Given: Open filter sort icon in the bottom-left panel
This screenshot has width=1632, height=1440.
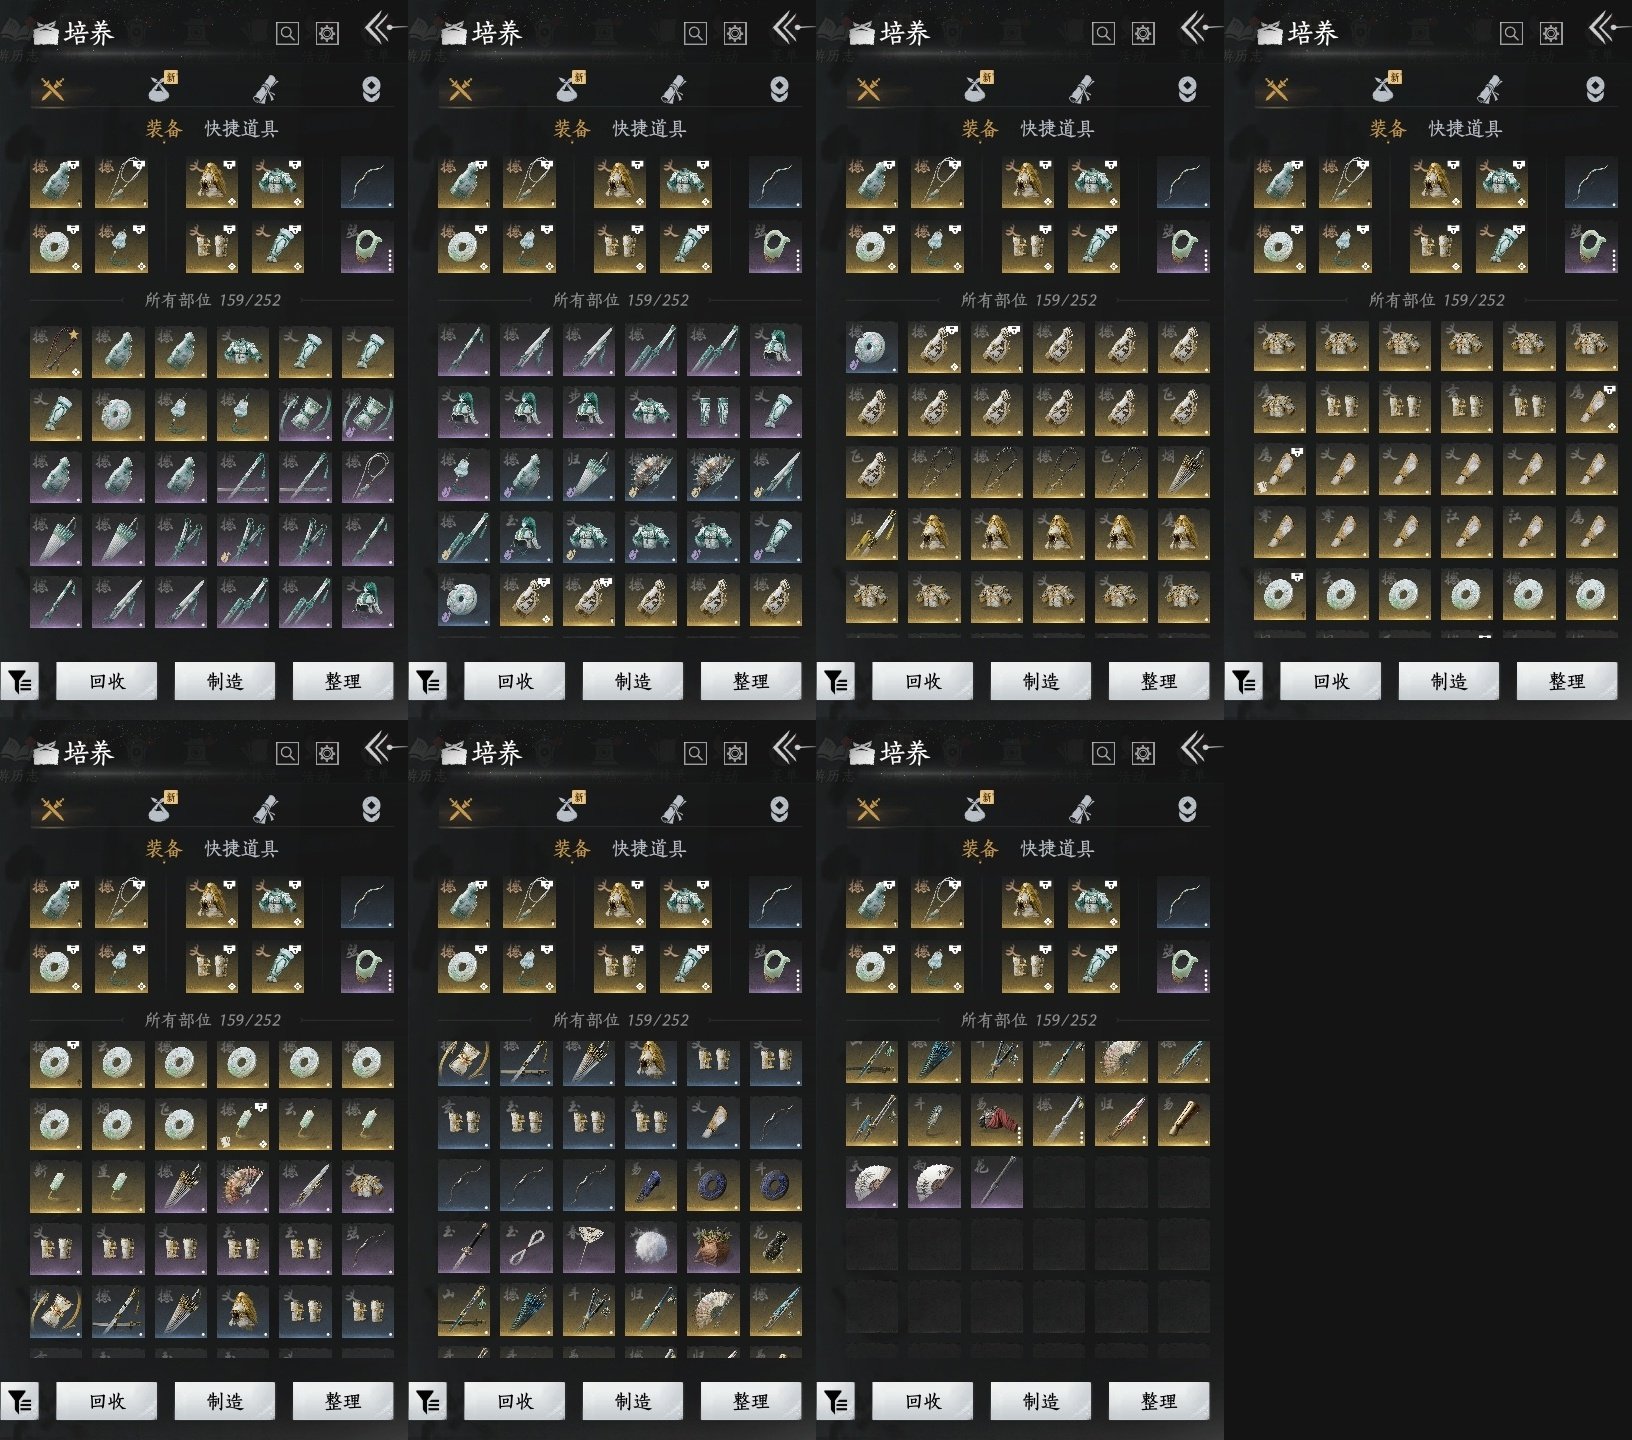Looking at the screenshot, I should [20, 1402].
